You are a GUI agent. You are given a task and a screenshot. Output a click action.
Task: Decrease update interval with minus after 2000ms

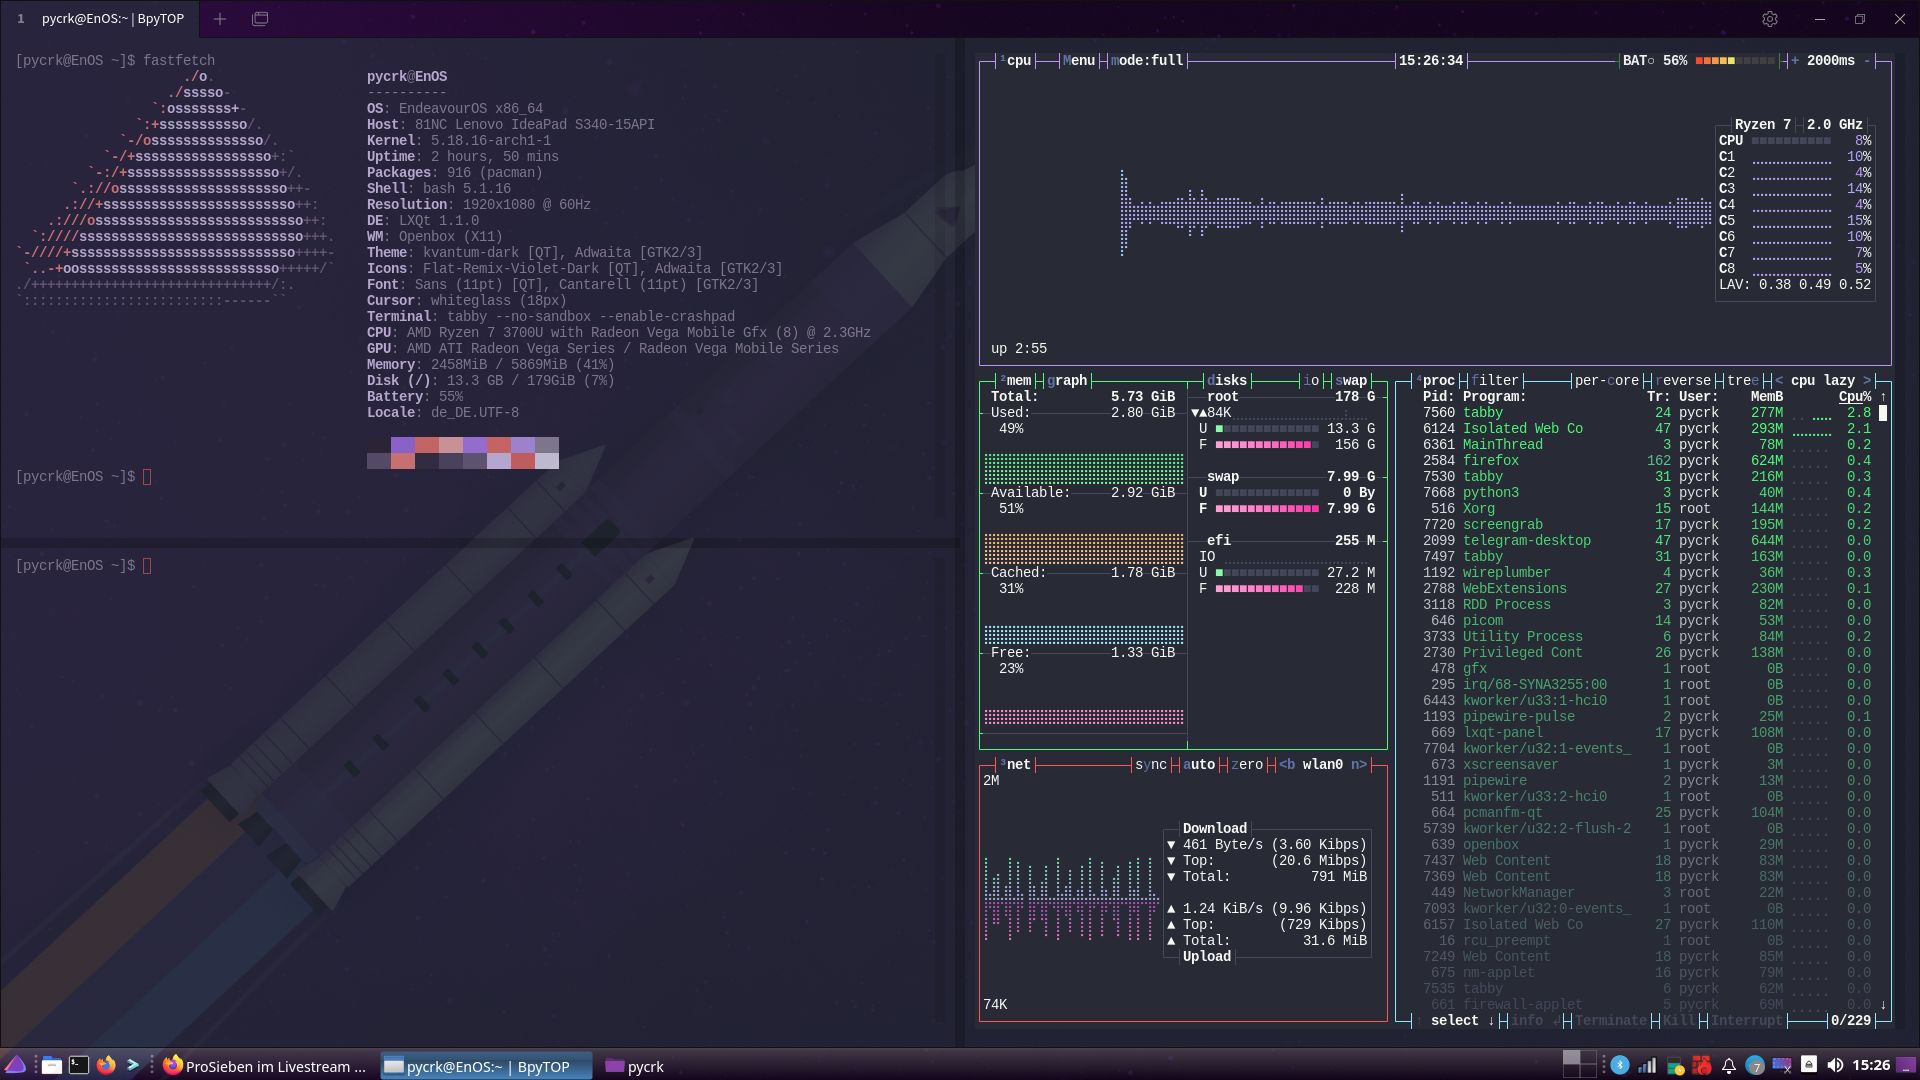click(1867, 61)
